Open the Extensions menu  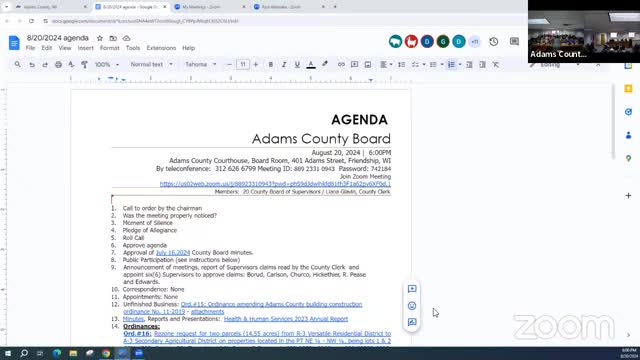tap(161, 48)
